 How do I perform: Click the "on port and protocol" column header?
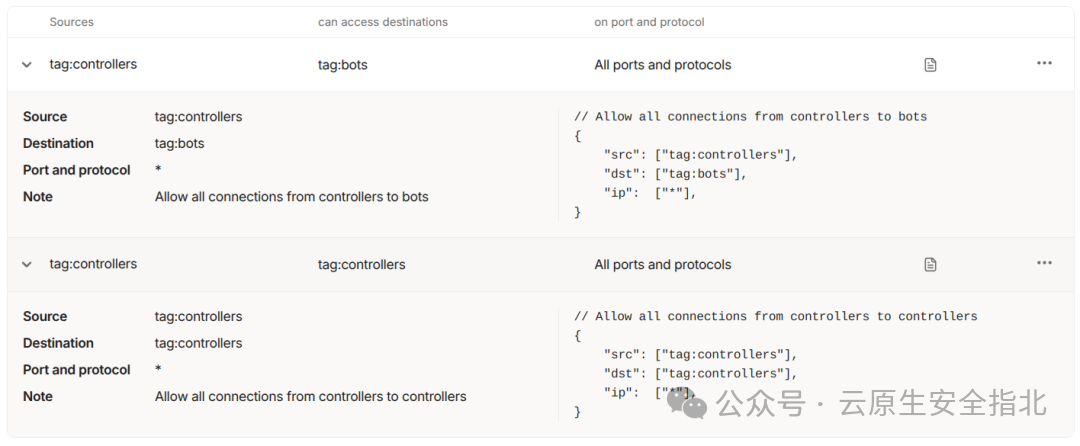tap(649, 22)
